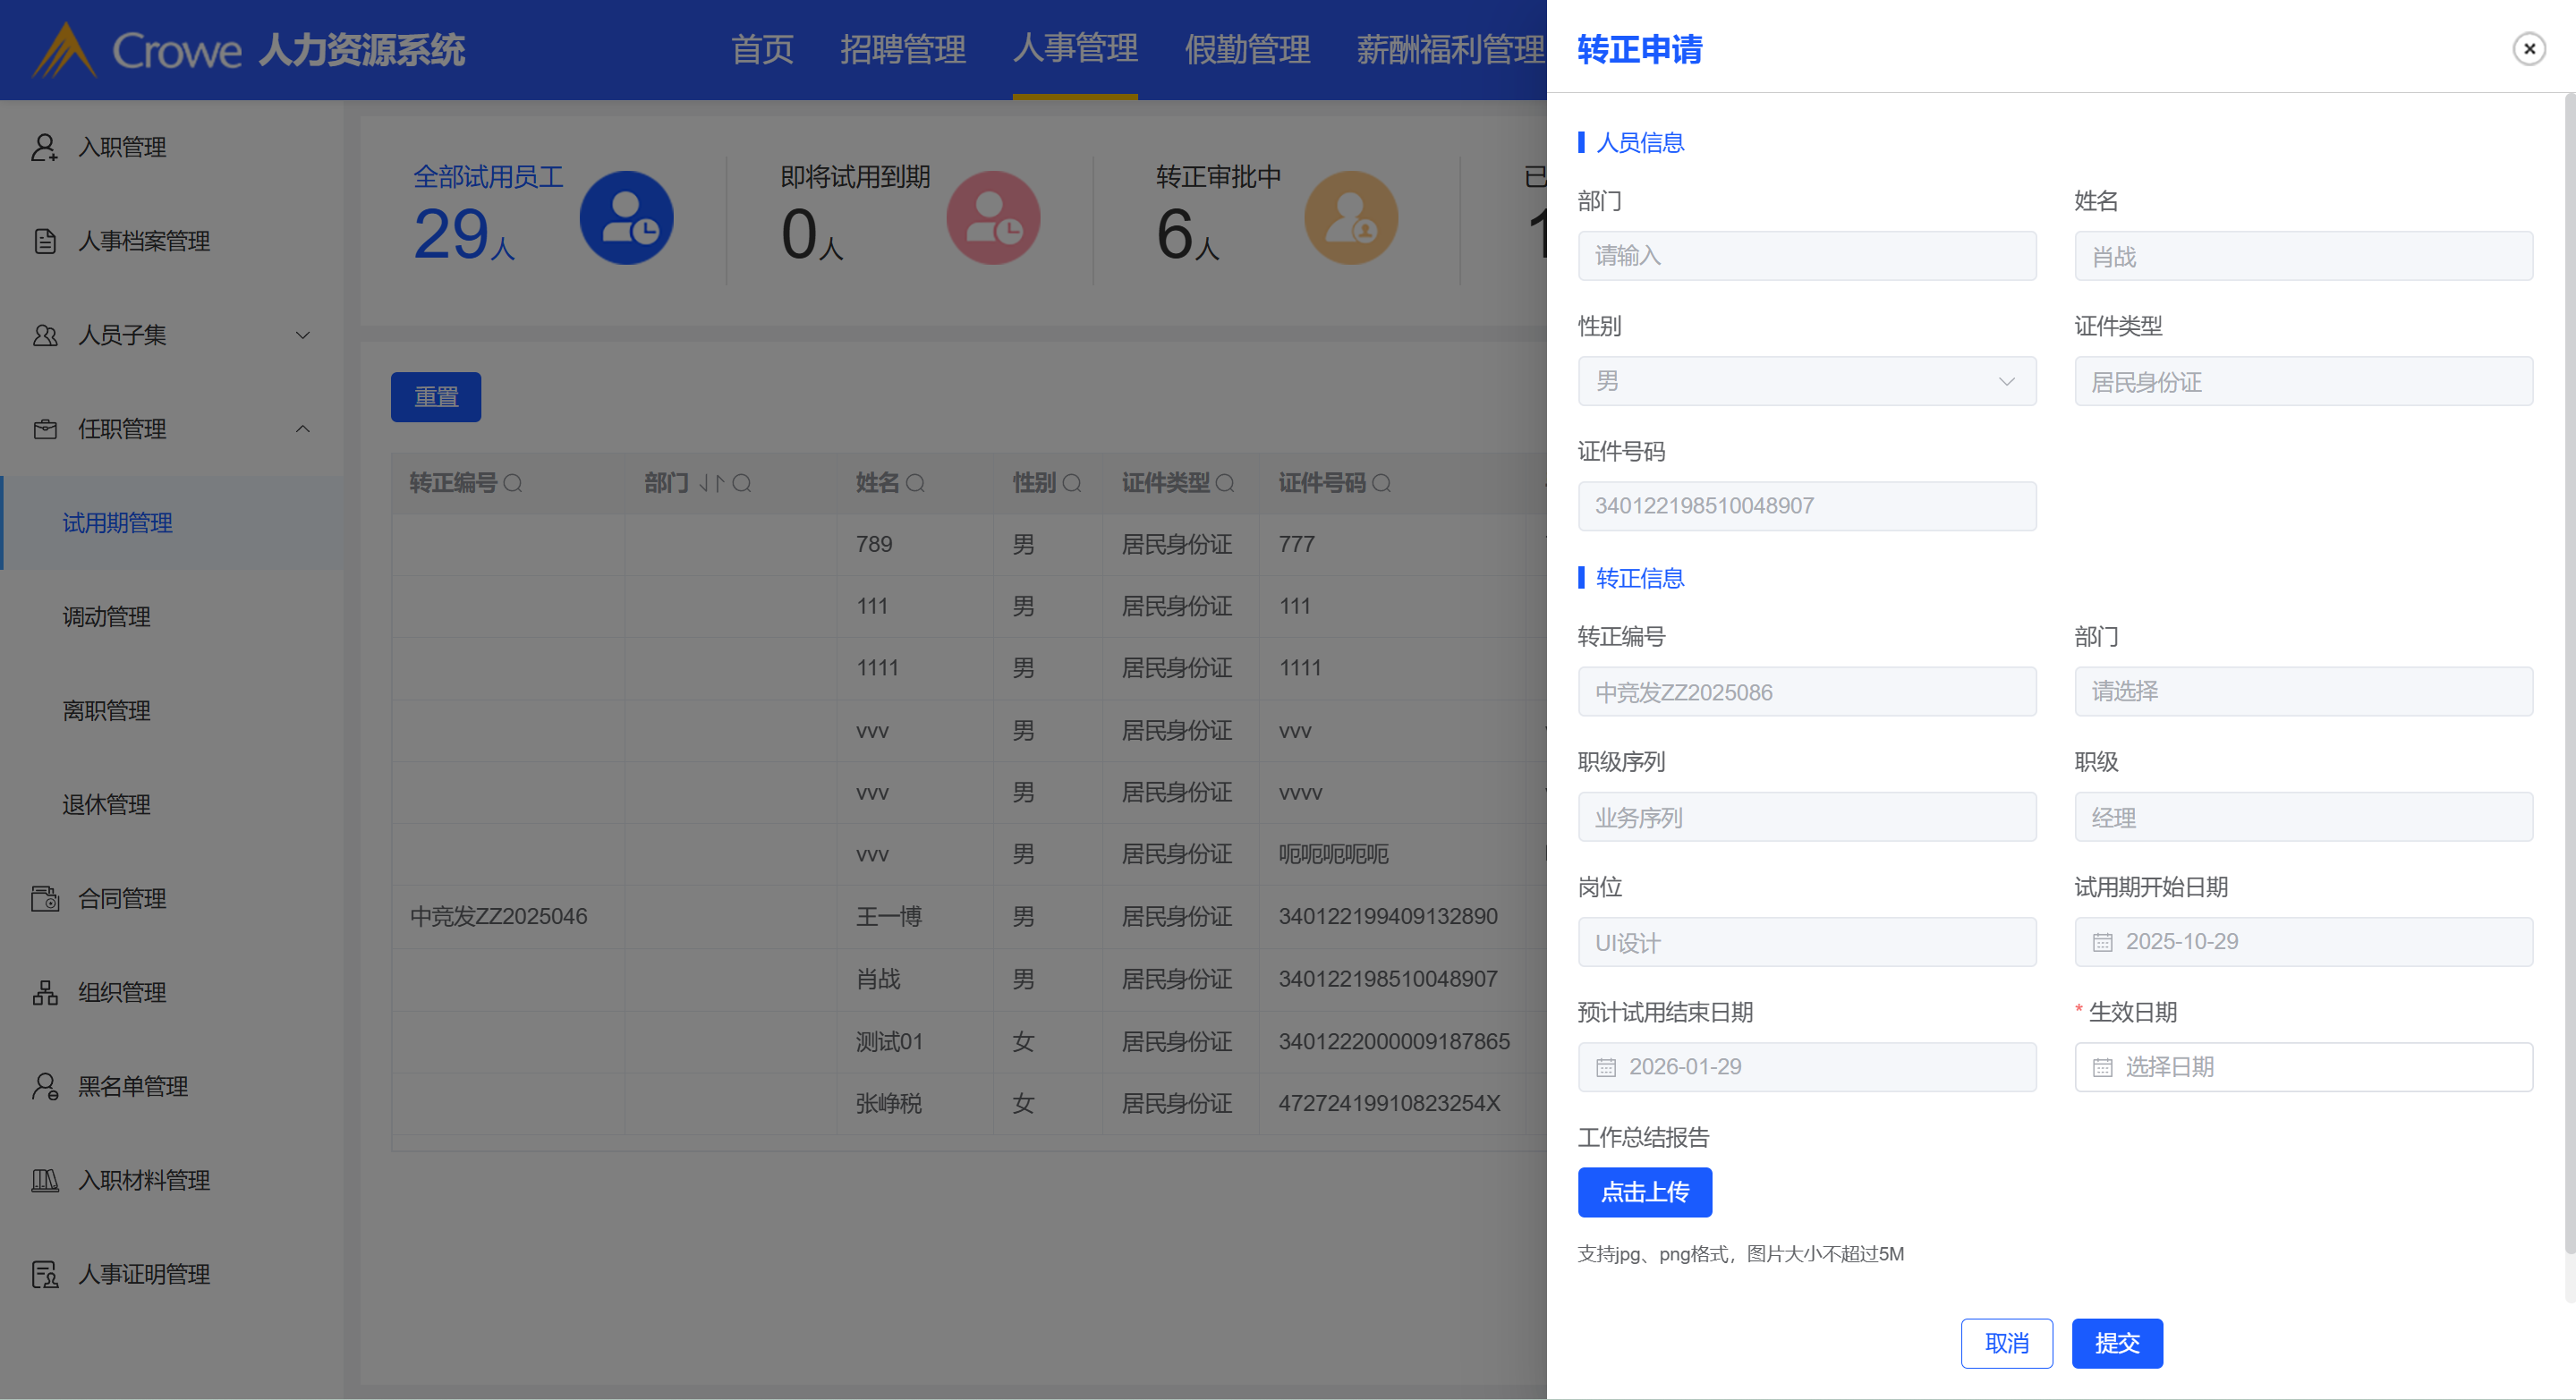2576x1400 pixels.
Task: Select 调动管理 in the sidebar
Action: (107, 617)
